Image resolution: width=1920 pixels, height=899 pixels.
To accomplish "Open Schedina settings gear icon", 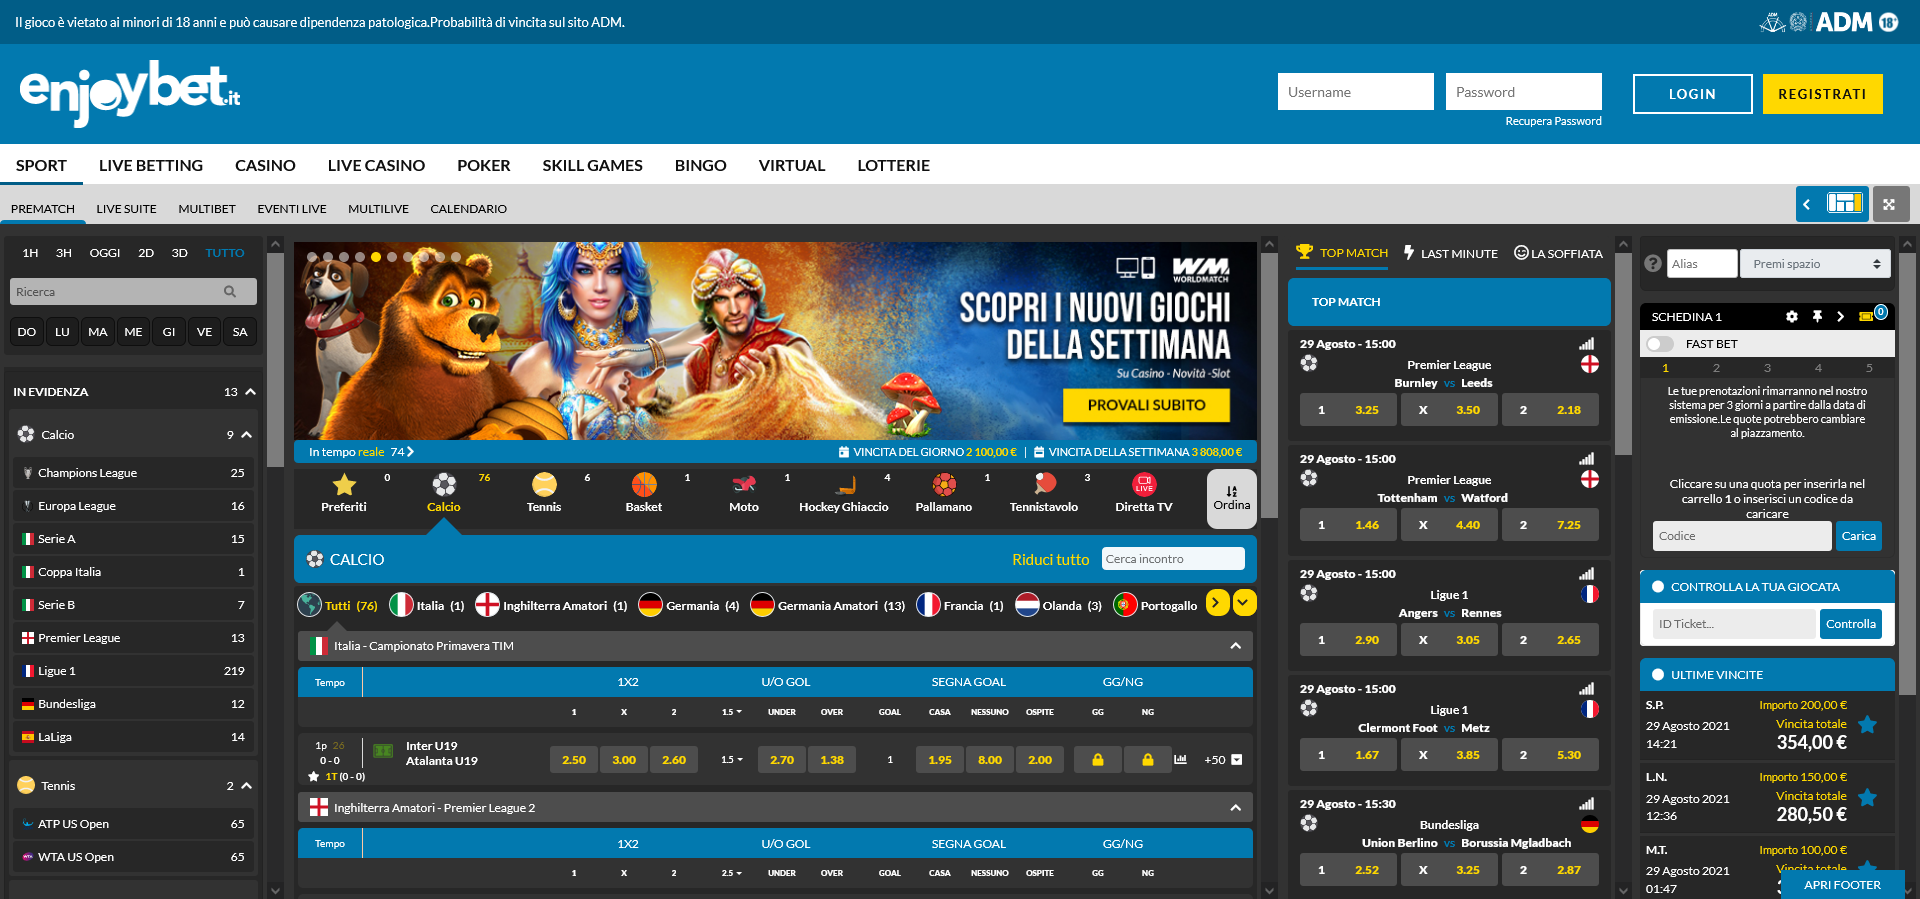I will point(1792,317).
